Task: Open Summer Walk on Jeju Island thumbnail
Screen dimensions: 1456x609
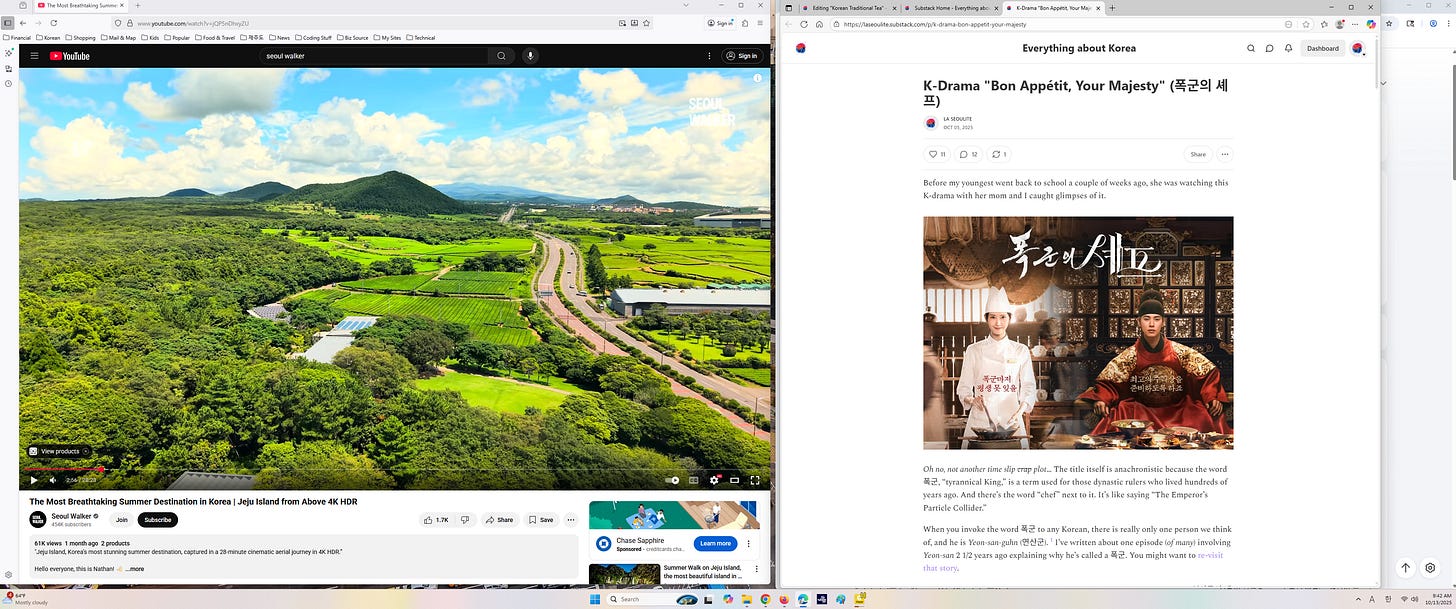Action: point(624,575)
